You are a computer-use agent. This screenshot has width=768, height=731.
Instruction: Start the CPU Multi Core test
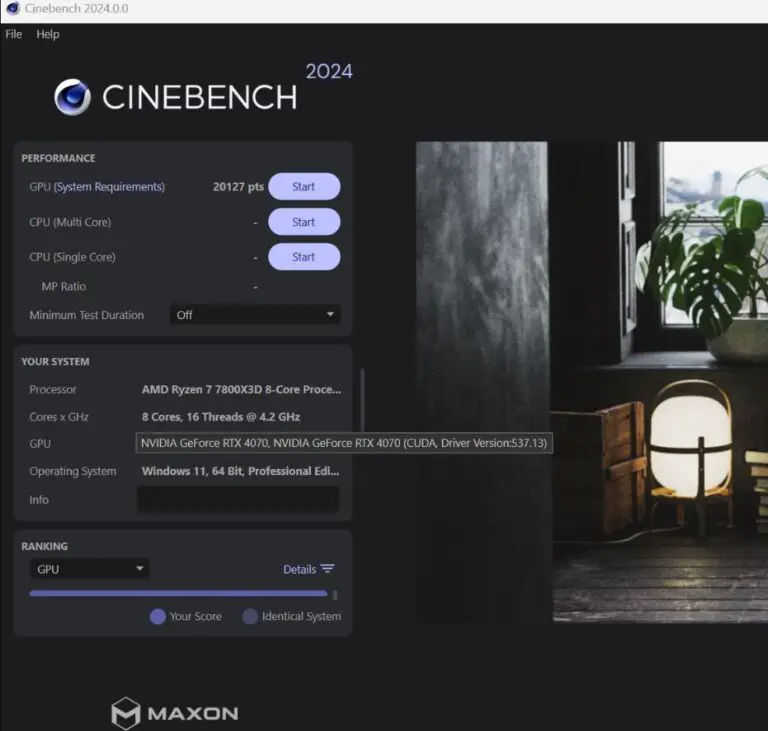tap(304, 222)
